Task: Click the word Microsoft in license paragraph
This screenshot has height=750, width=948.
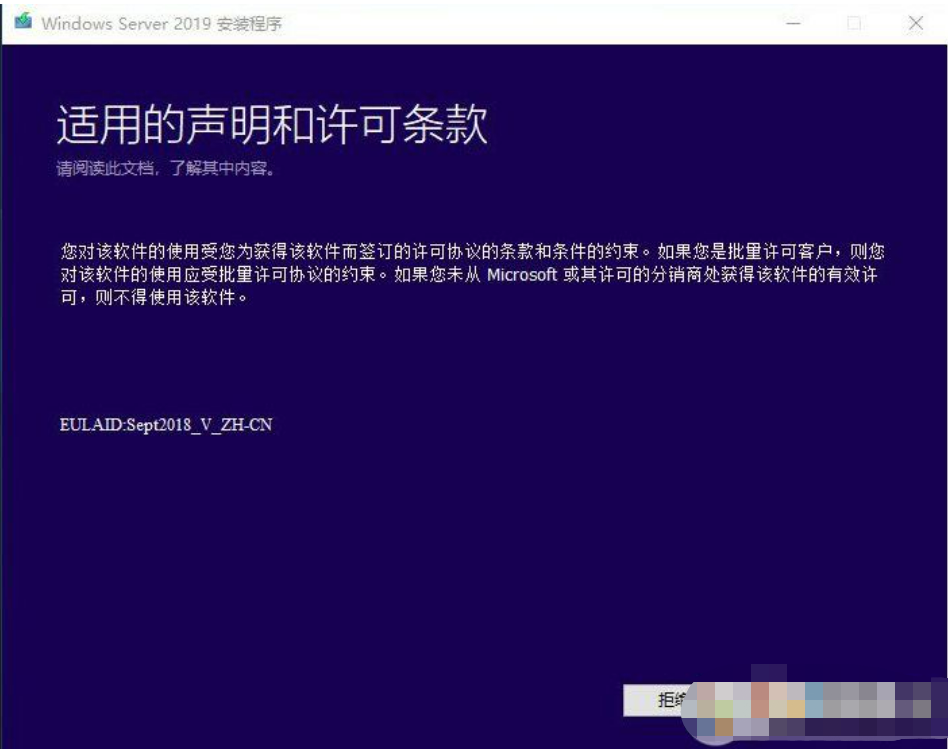Action: (x=522, y=275)
